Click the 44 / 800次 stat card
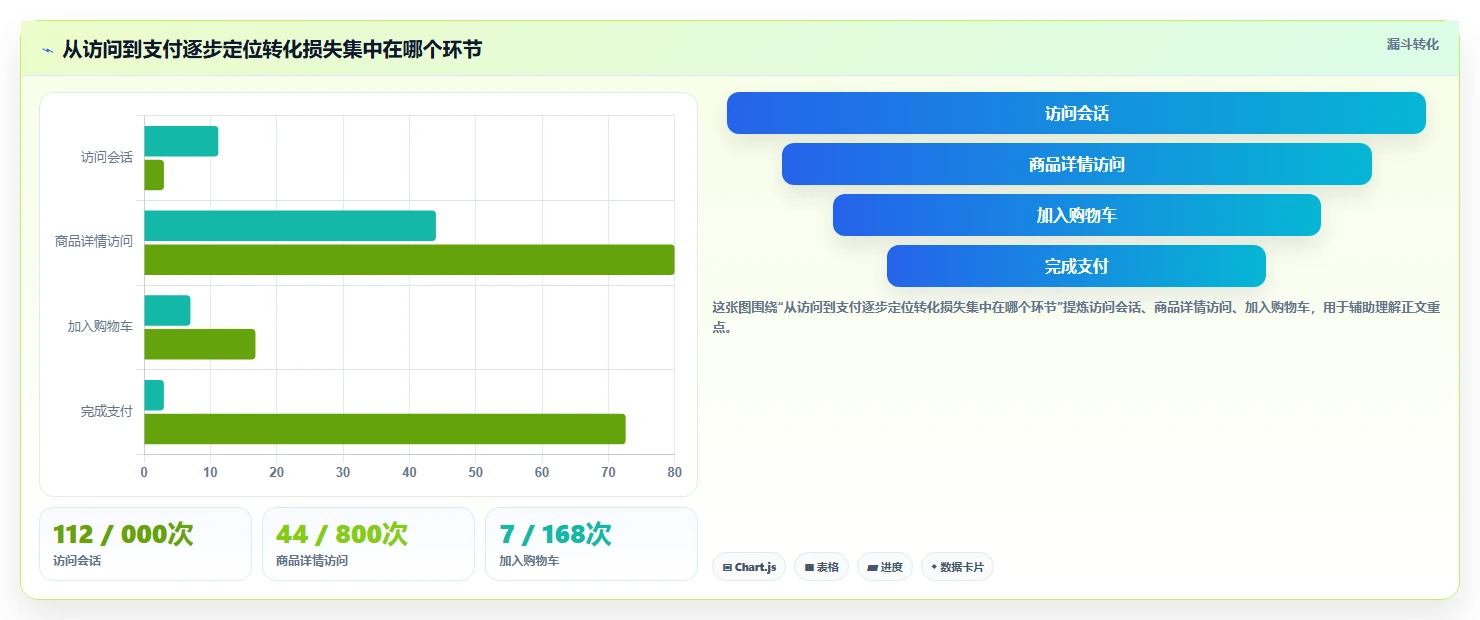 click(368, 544)
